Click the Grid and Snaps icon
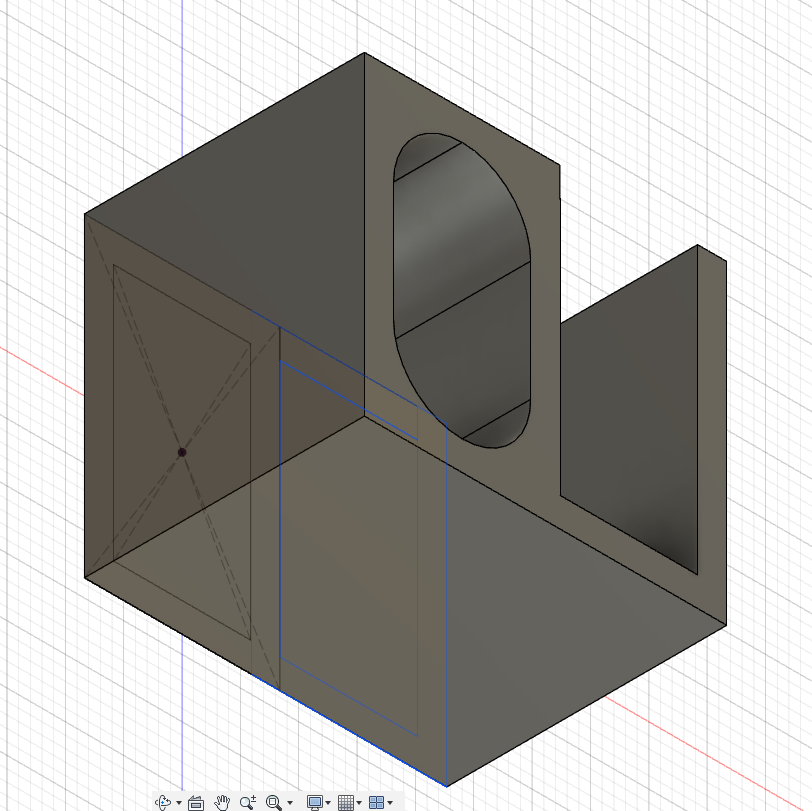812x811 pixels. click(346, 802)
